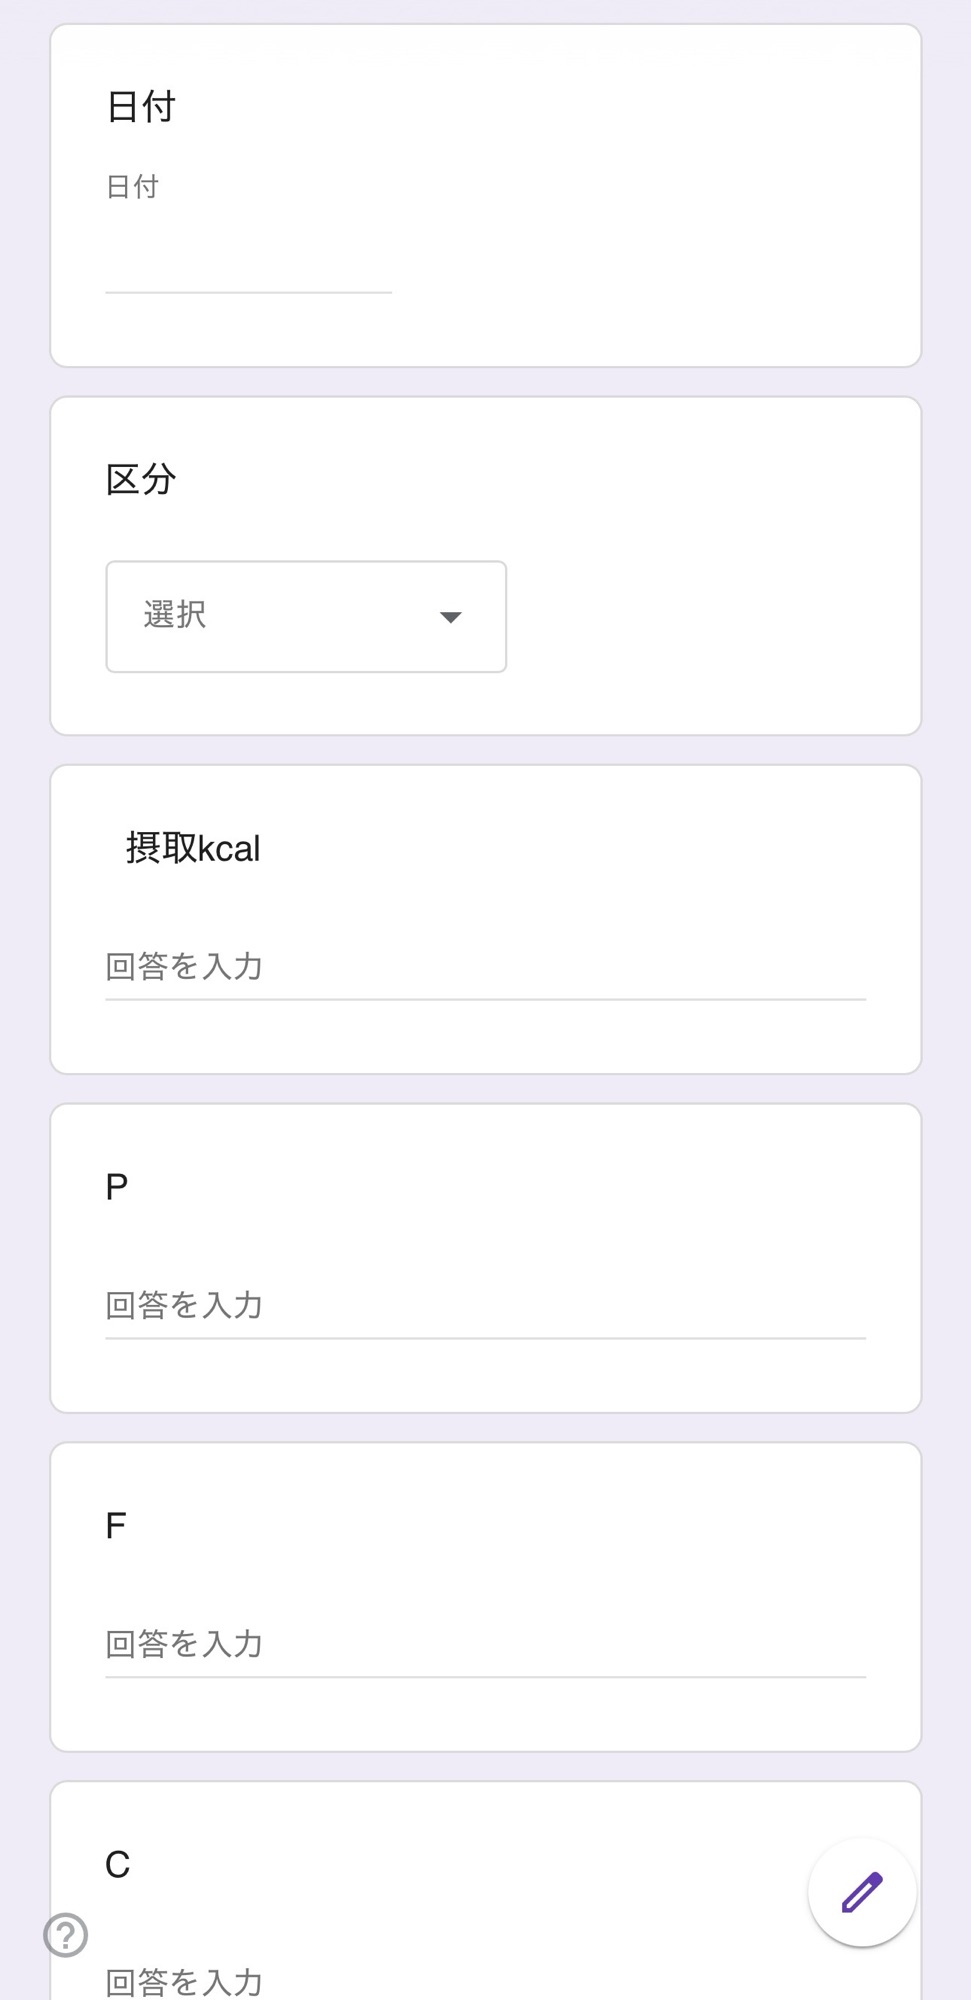Click 回答を入力 placeholder in P card

point(184,1306)
